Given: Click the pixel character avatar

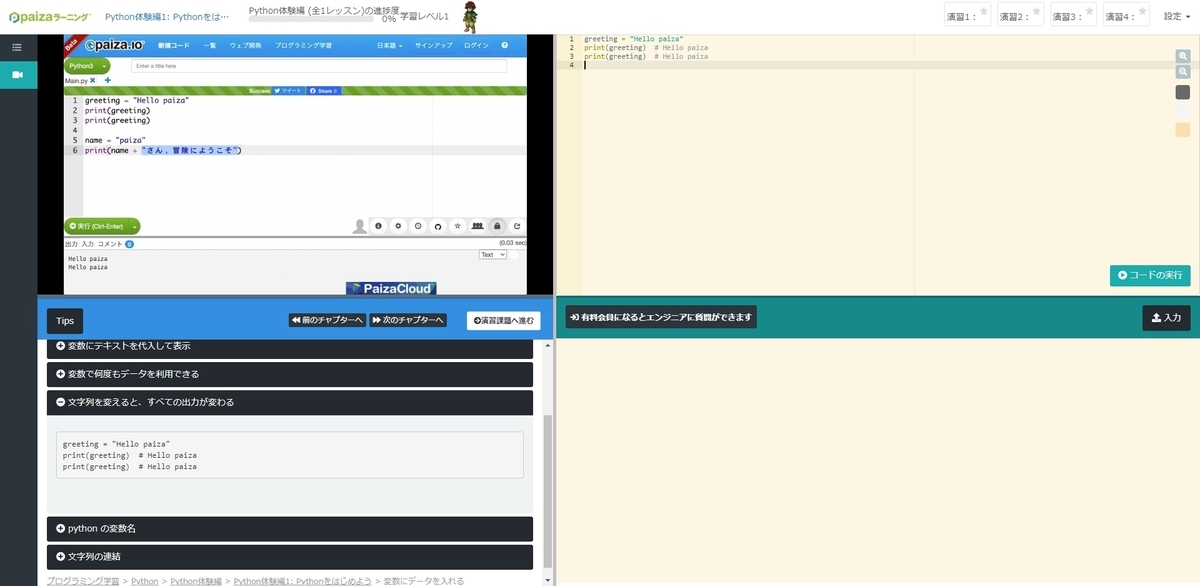Looking at the screenshot, I should click(469, 17).
